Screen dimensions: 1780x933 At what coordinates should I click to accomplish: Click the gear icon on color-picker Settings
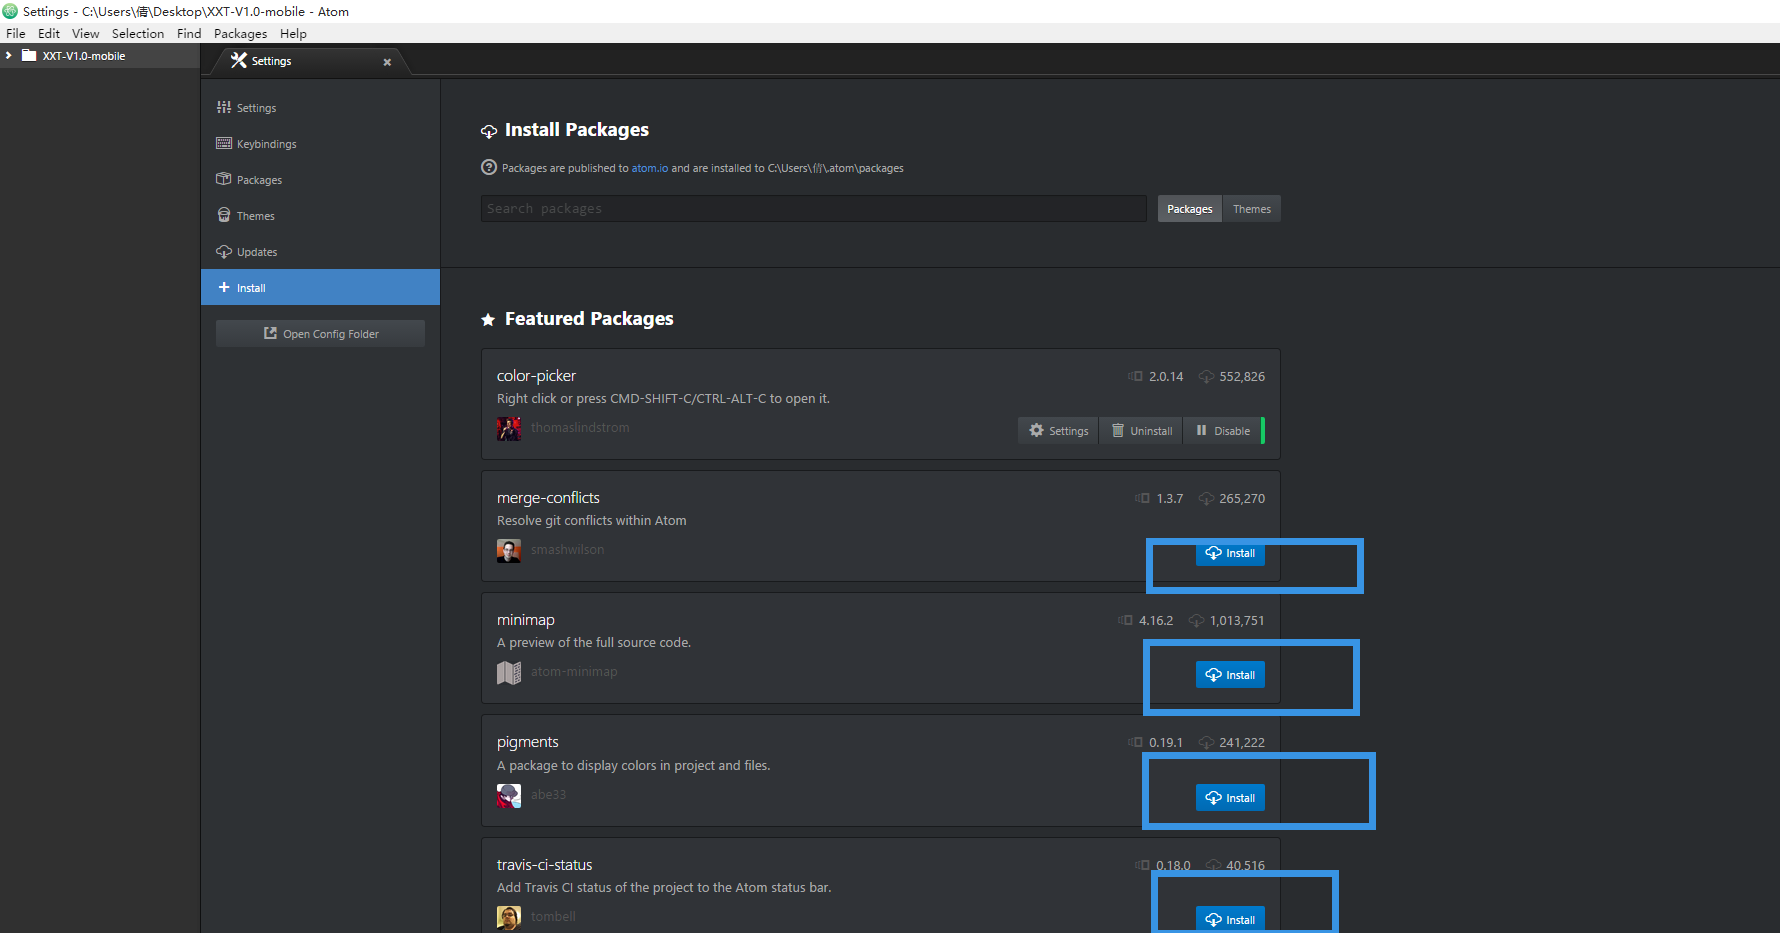coord(1036,430)
